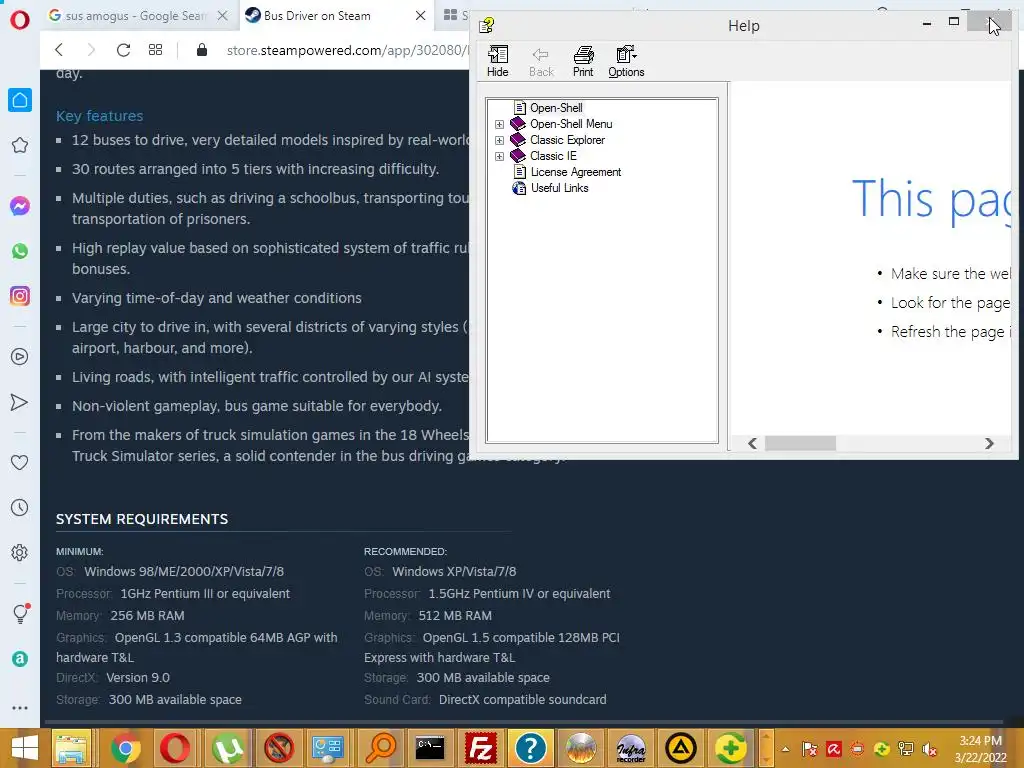Expand the Classic Explorer tree node

[500, 140]
